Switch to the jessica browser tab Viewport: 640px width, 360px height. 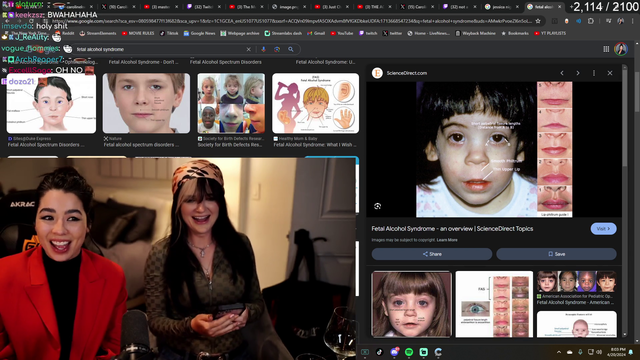pos(501,7)
